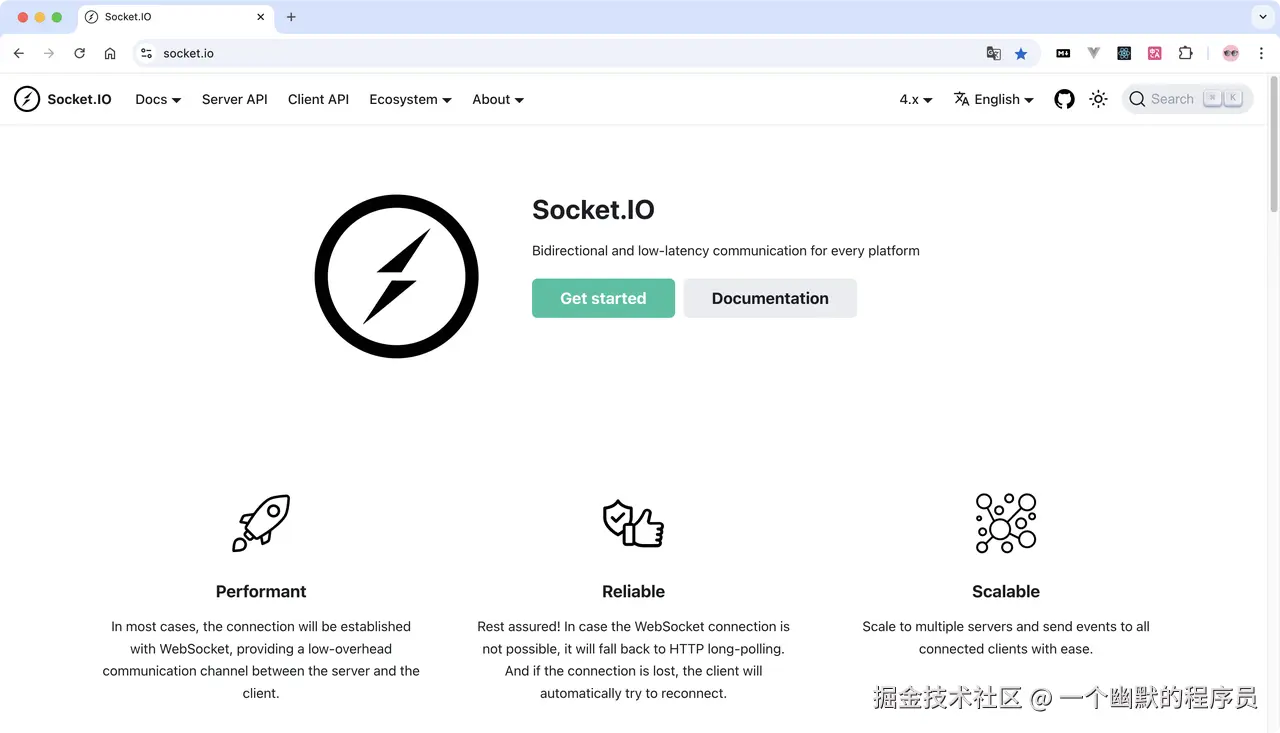Toggle the bookmark star for this page

coord(1021,52)
